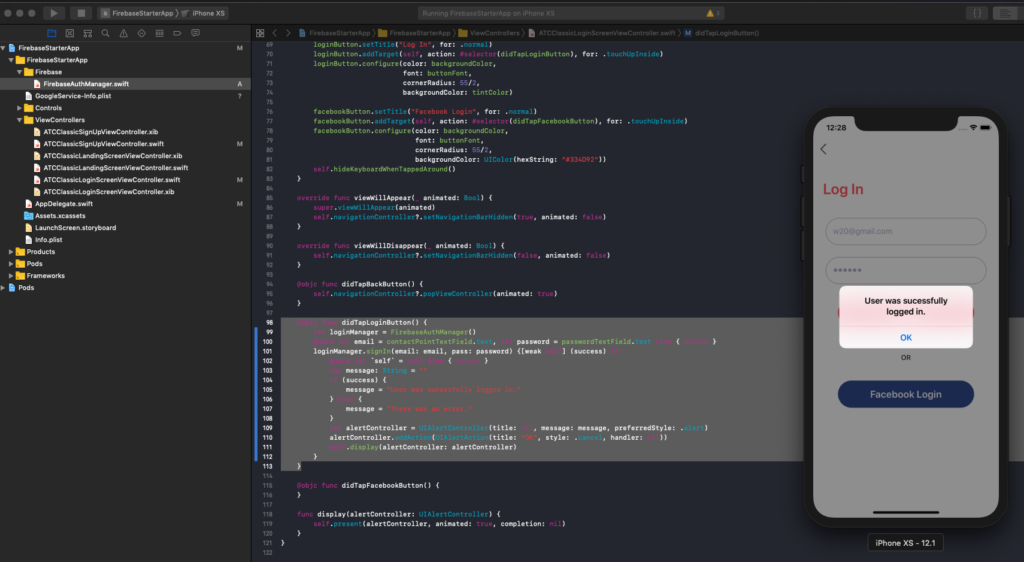
Task: Open the Find navigator magnifier icon
Action: tap(106, 33)
